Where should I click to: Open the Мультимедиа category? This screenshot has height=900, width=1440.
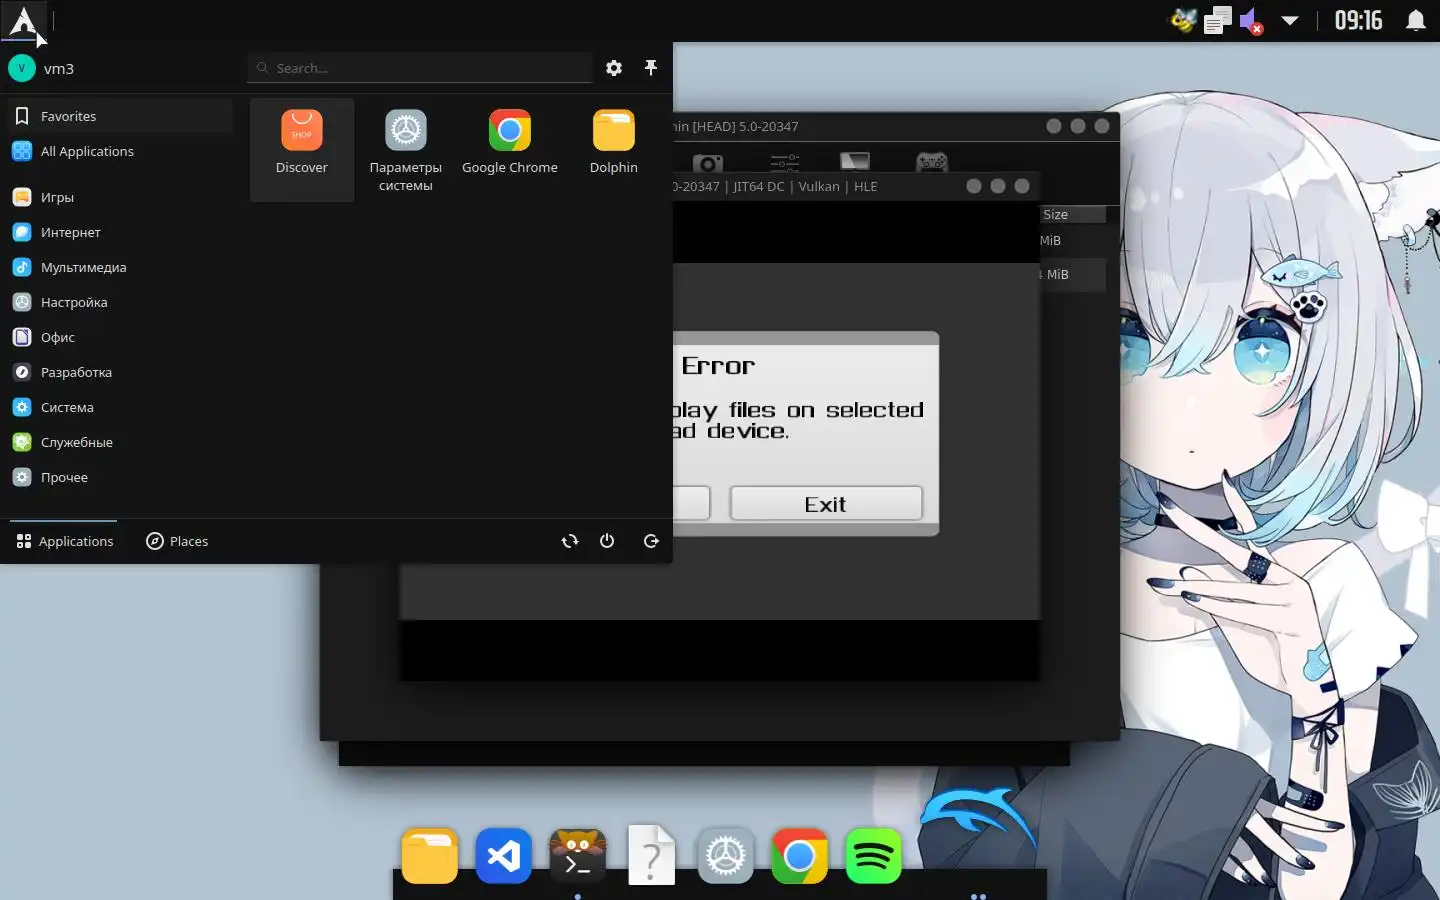[x=120, y=267]
